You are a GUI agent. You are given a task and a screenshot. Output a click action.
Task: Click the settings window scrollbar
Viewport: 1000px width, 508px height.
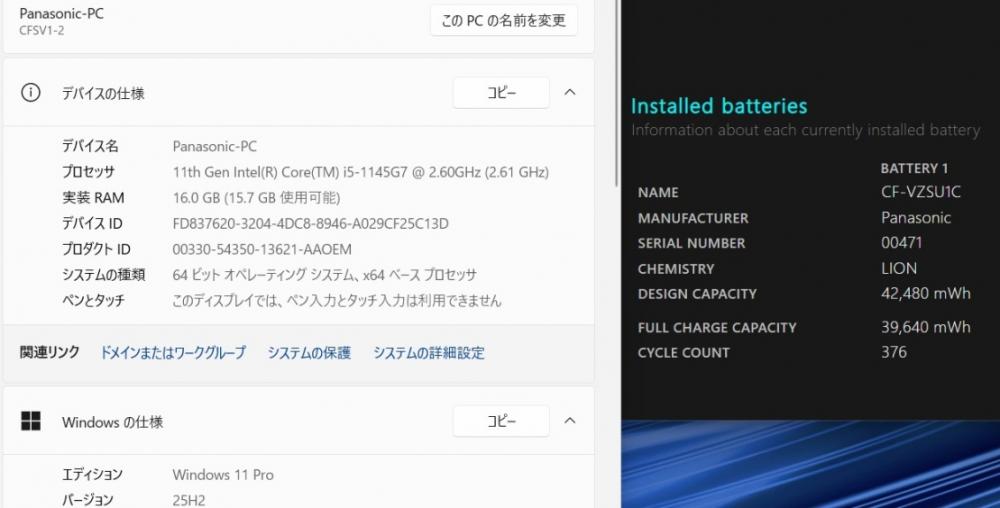(617, 93)
